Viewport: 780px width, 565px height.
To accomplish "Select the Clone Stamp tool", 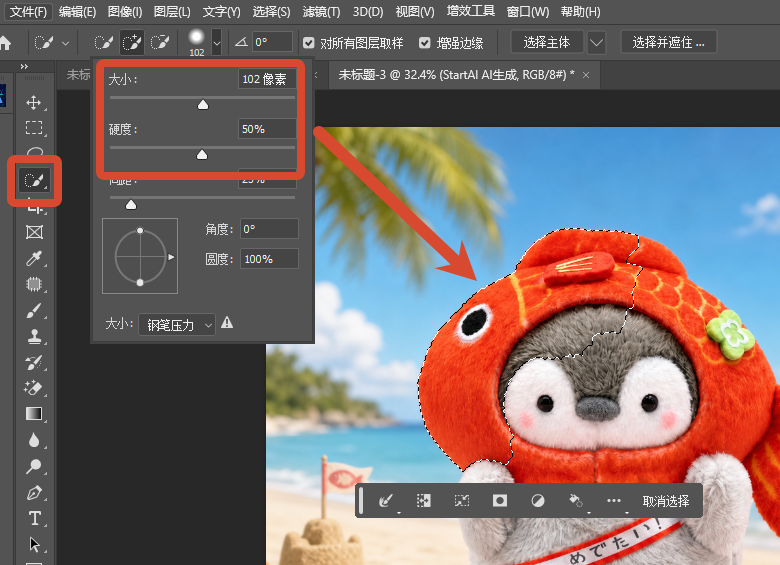I will tap(34, 337).
